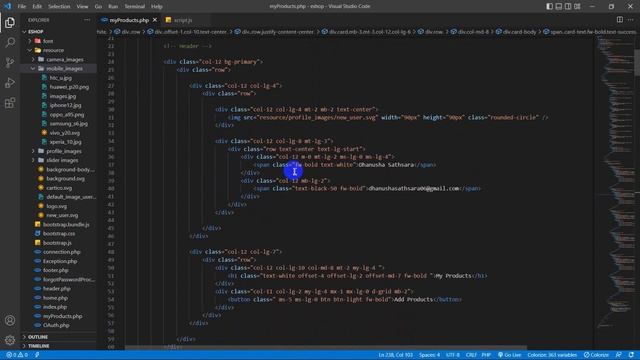Open the View menu

[82, 7]
